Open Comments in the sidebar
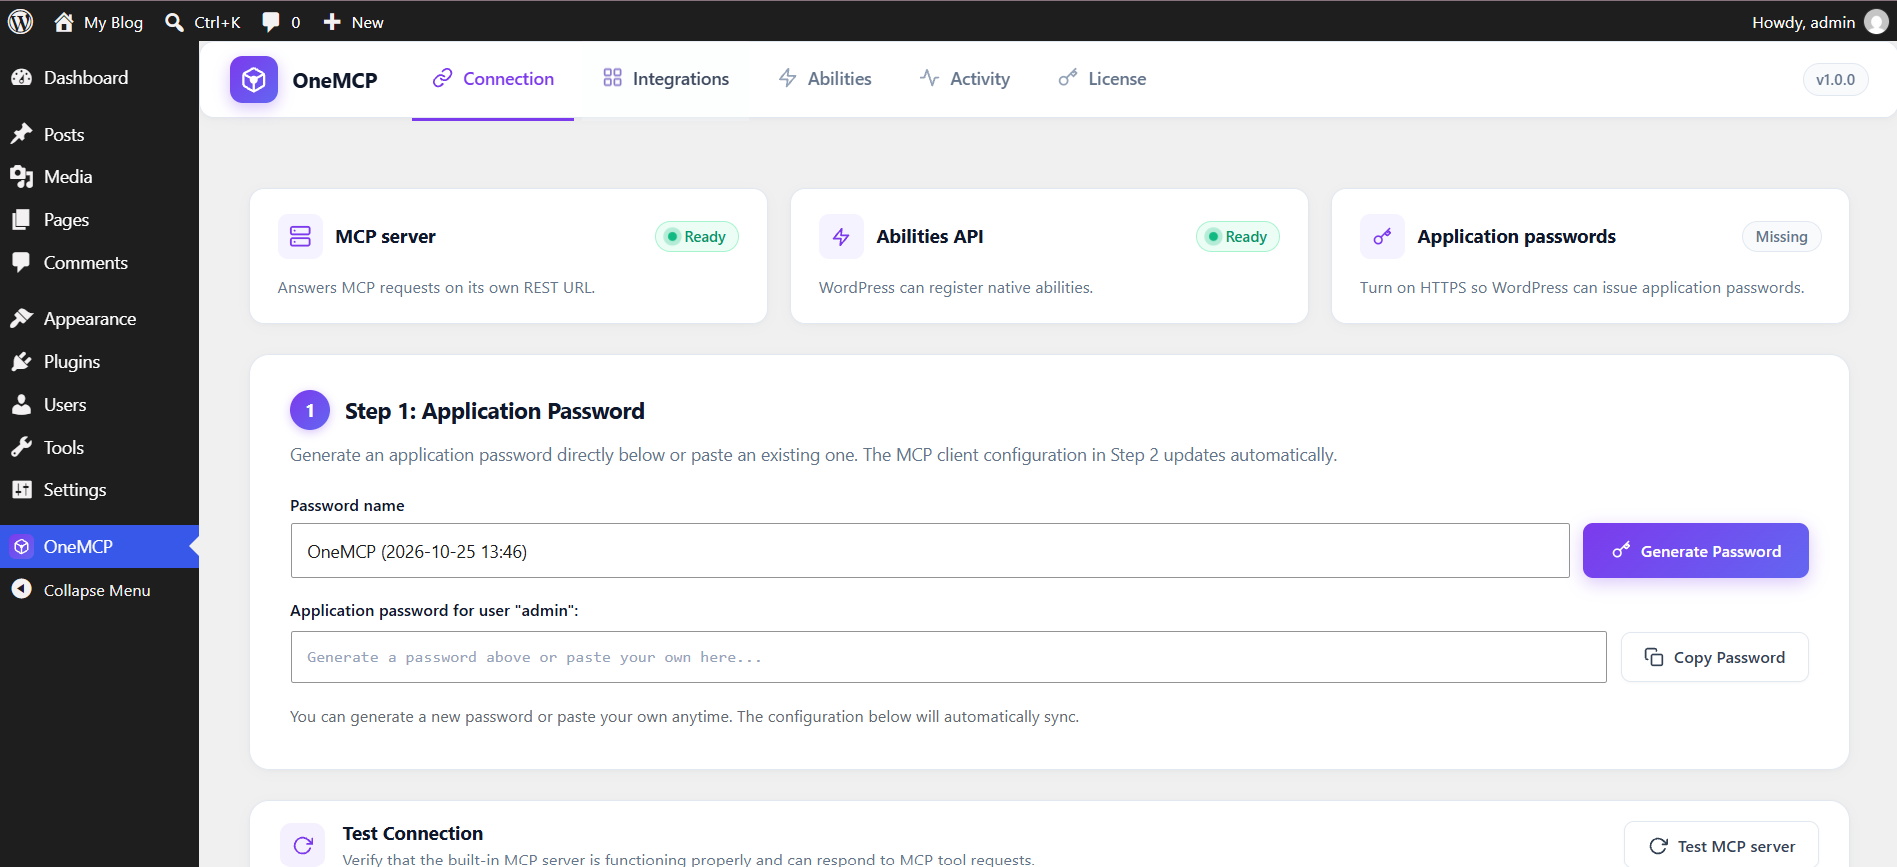This screenshot has width=1897, height=867. (99, 263)
